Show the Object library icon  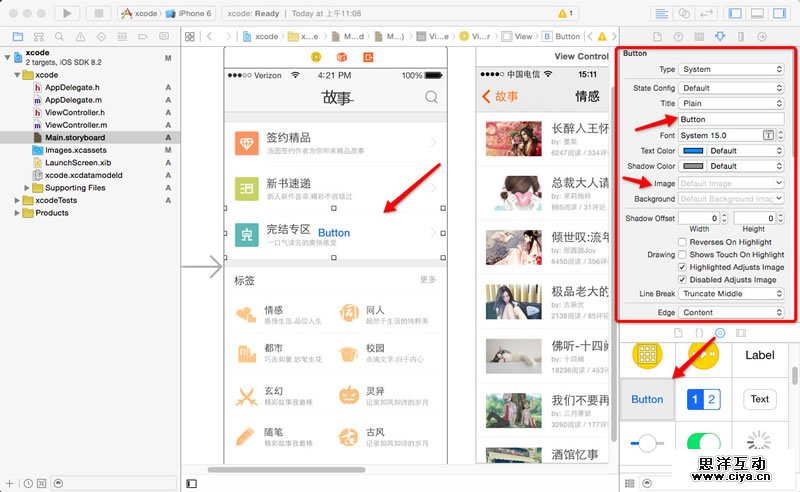point(720,333)
